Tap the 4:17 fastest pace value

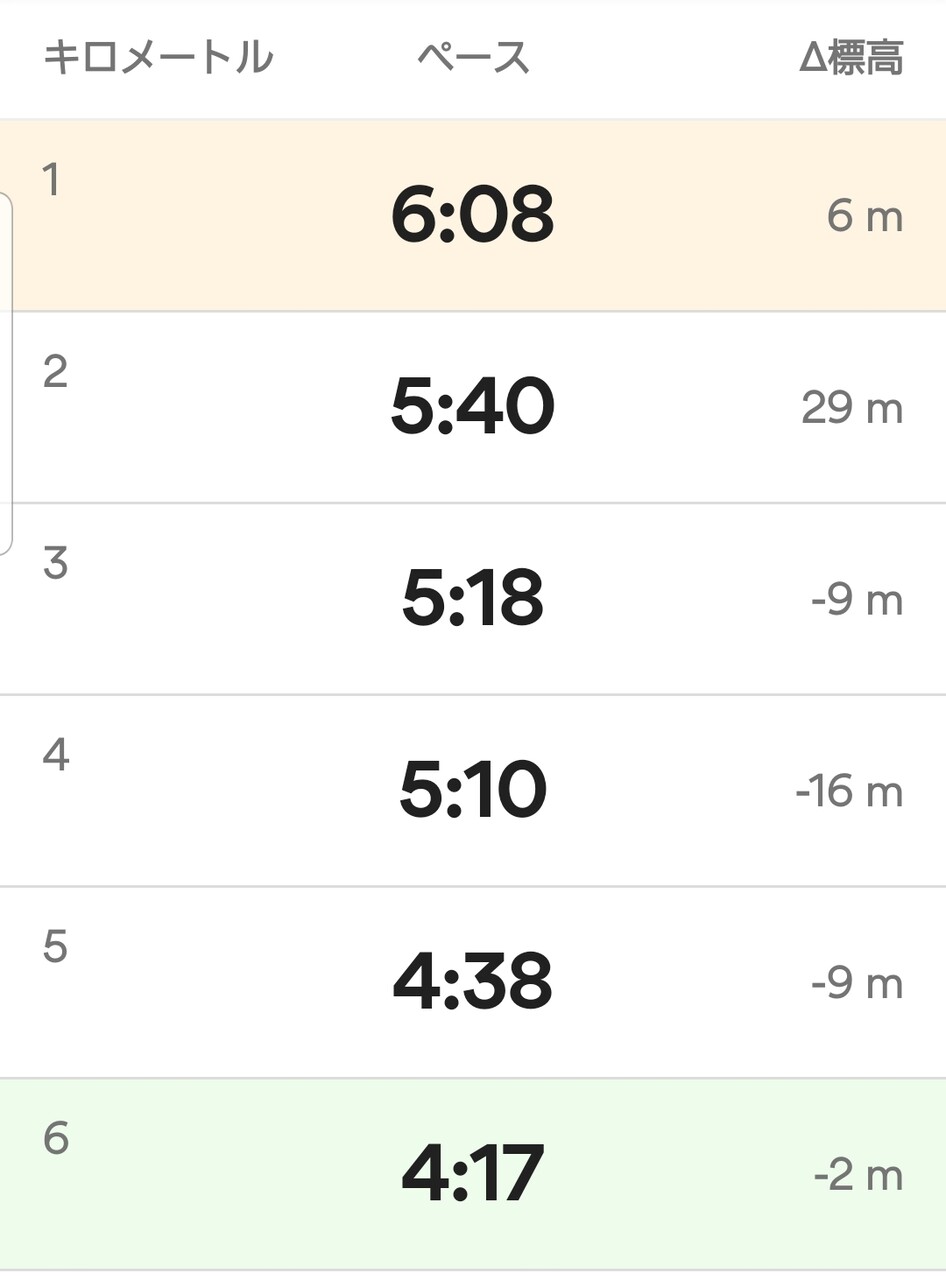coord(473,1175)
